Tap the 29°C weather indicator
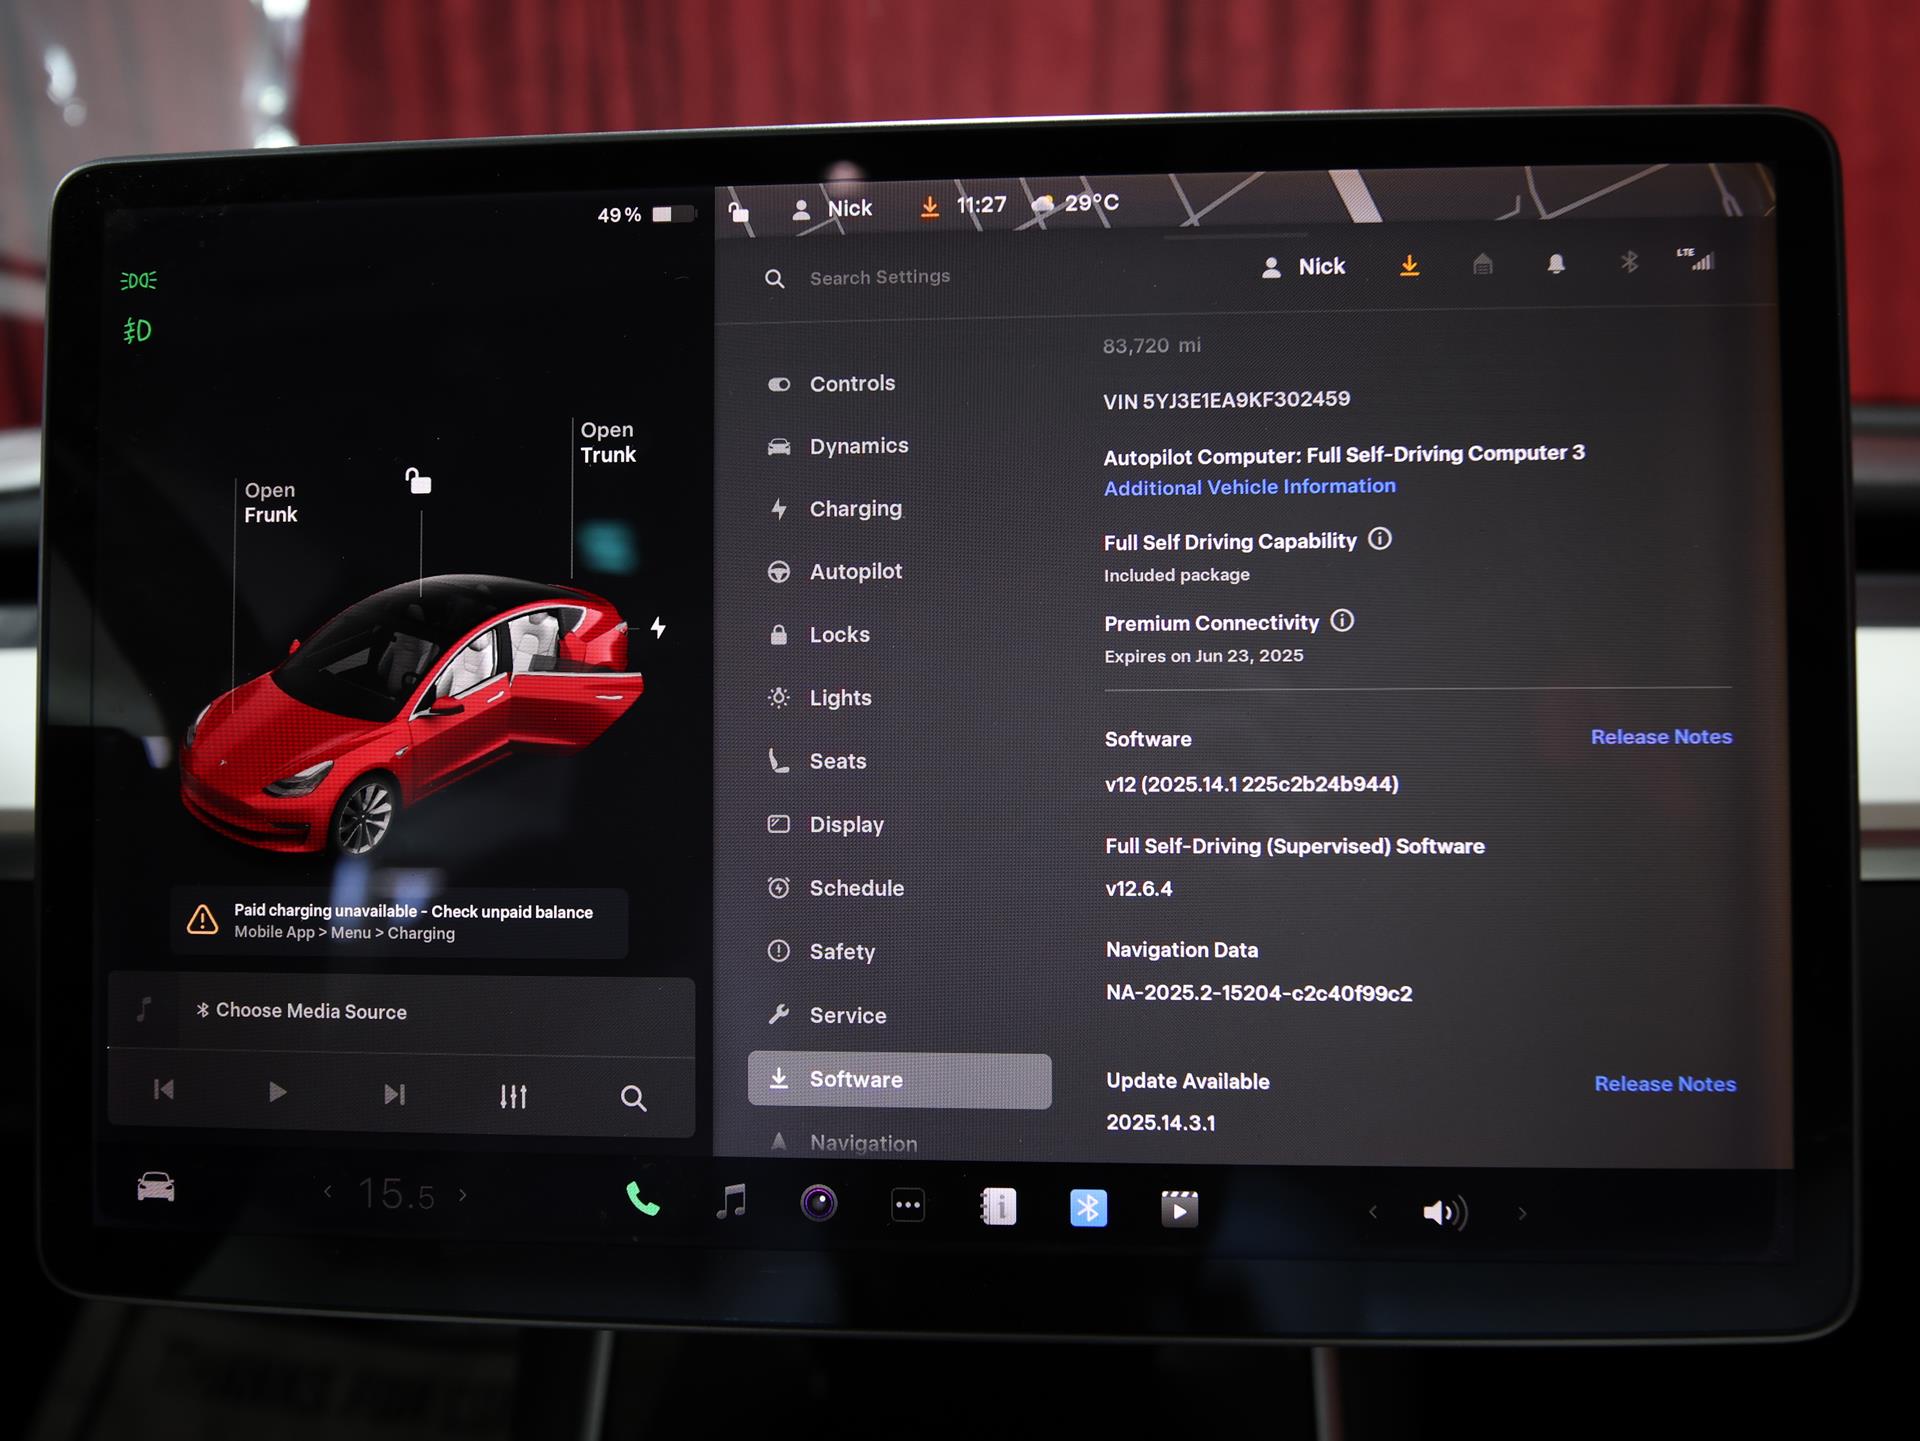The width and height of the screenshot is (1920, 1441). (1076, 203)
